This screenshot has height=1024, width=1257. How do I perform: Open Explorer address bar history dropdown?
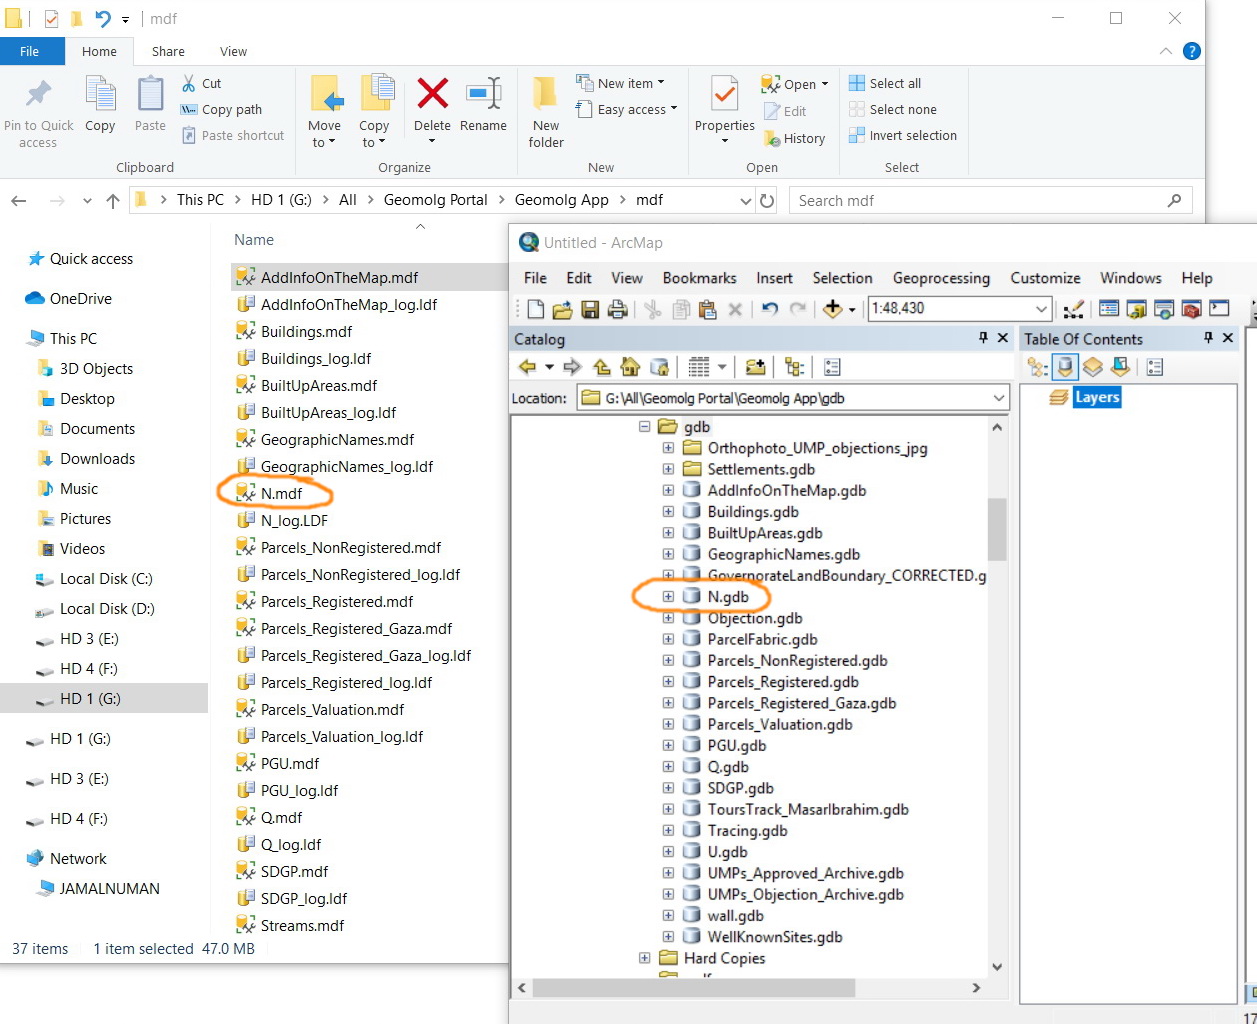745,200
